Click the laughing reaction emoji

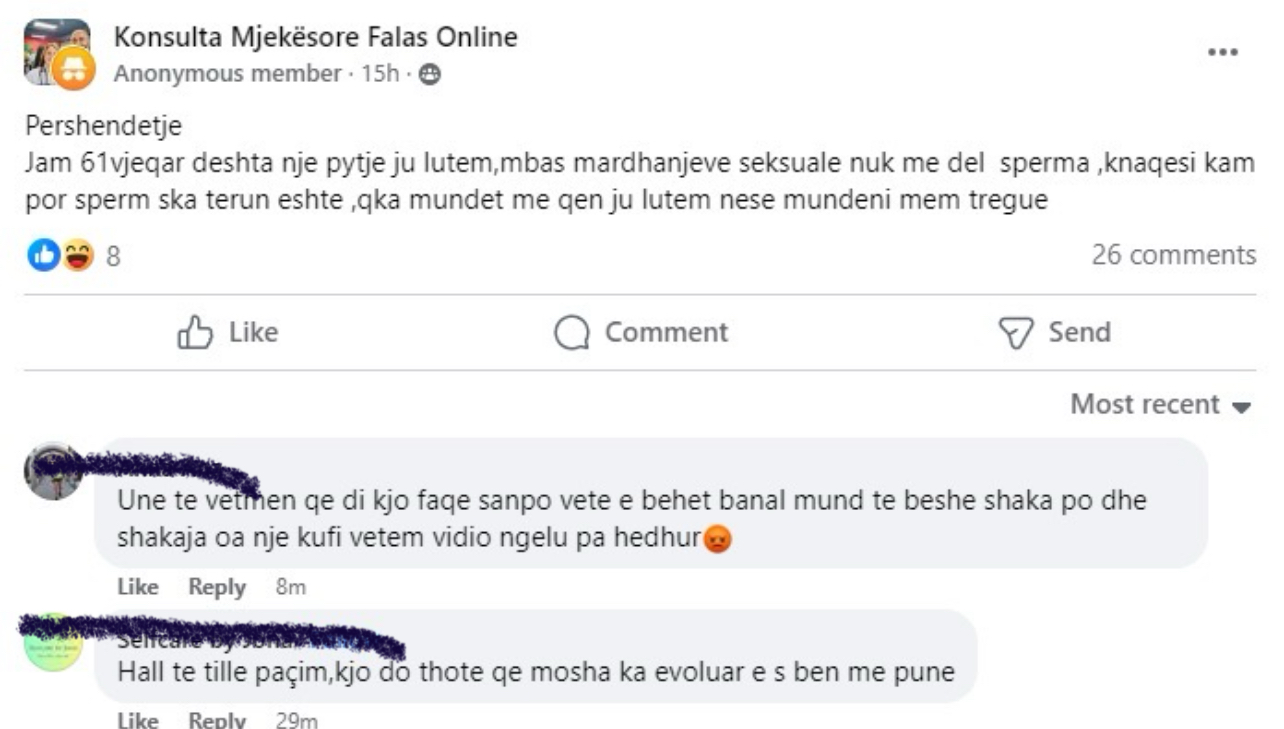click(x=77, y=256)
